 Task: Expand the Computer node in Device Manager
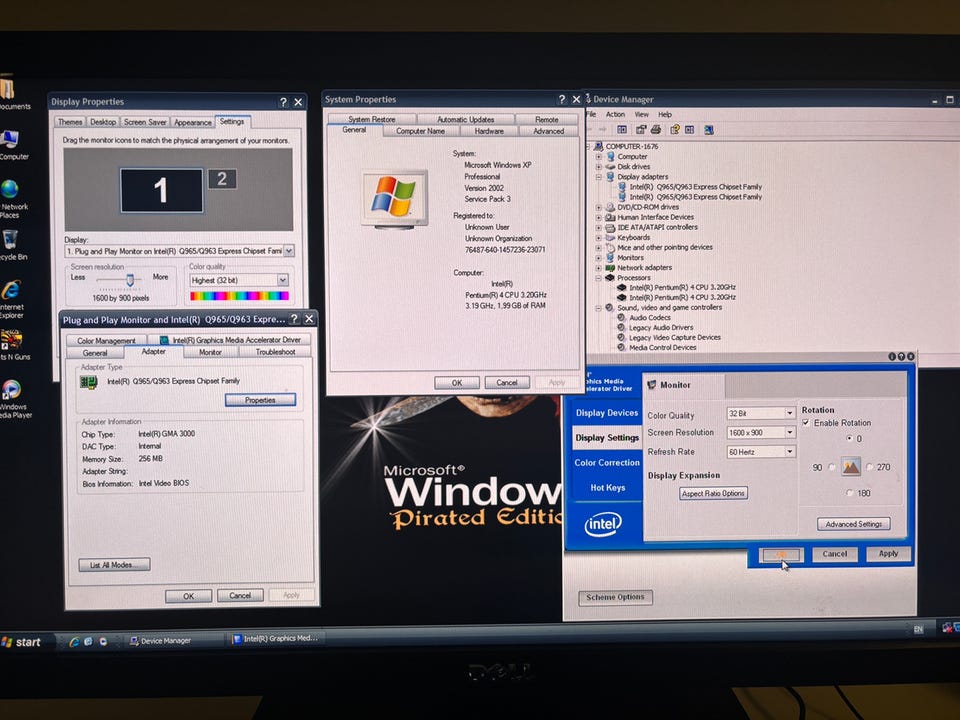(x=599, y=157)
